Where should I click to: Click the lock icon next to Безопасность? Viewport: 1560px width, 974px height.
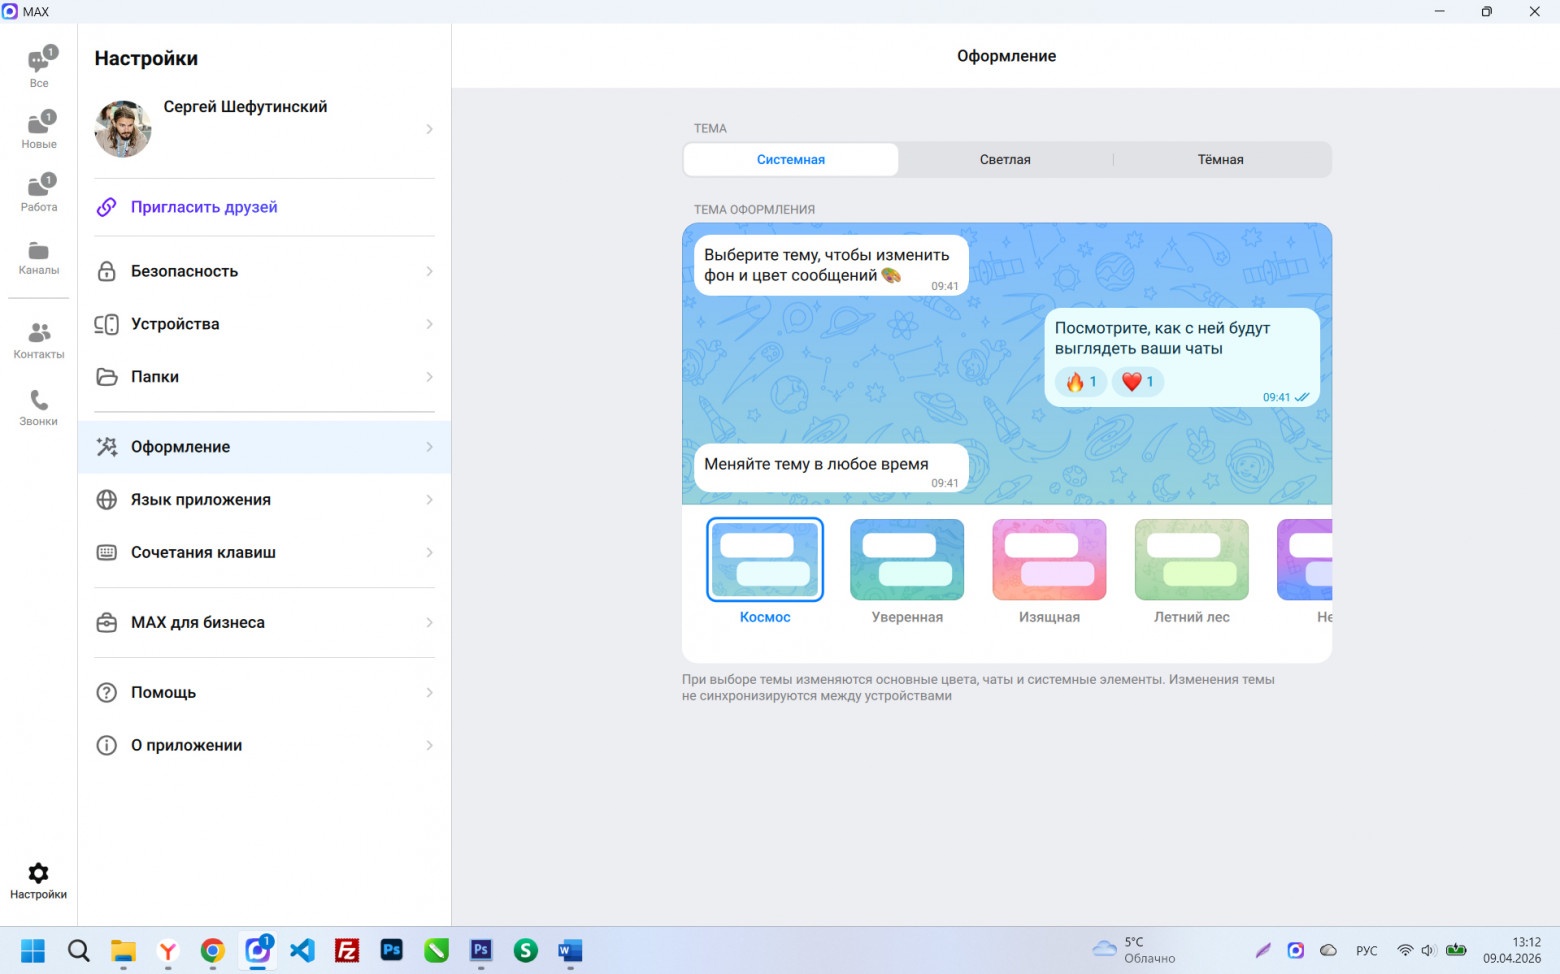[106, 271]
